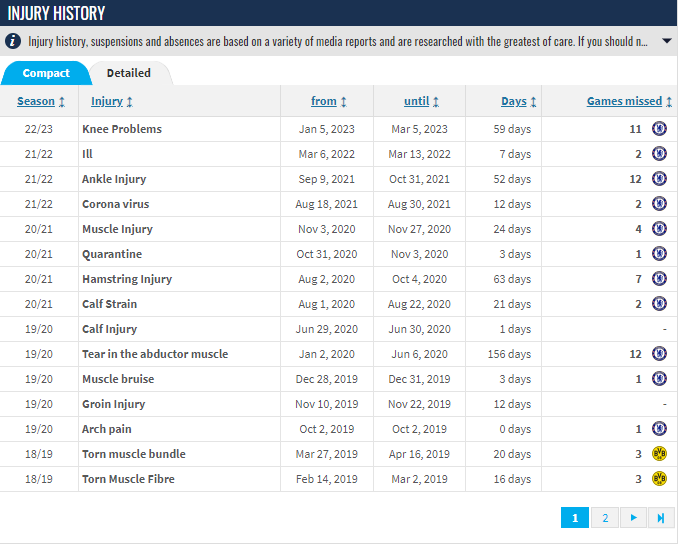Select the Knee Problems injury text

[x=122, y=129]
